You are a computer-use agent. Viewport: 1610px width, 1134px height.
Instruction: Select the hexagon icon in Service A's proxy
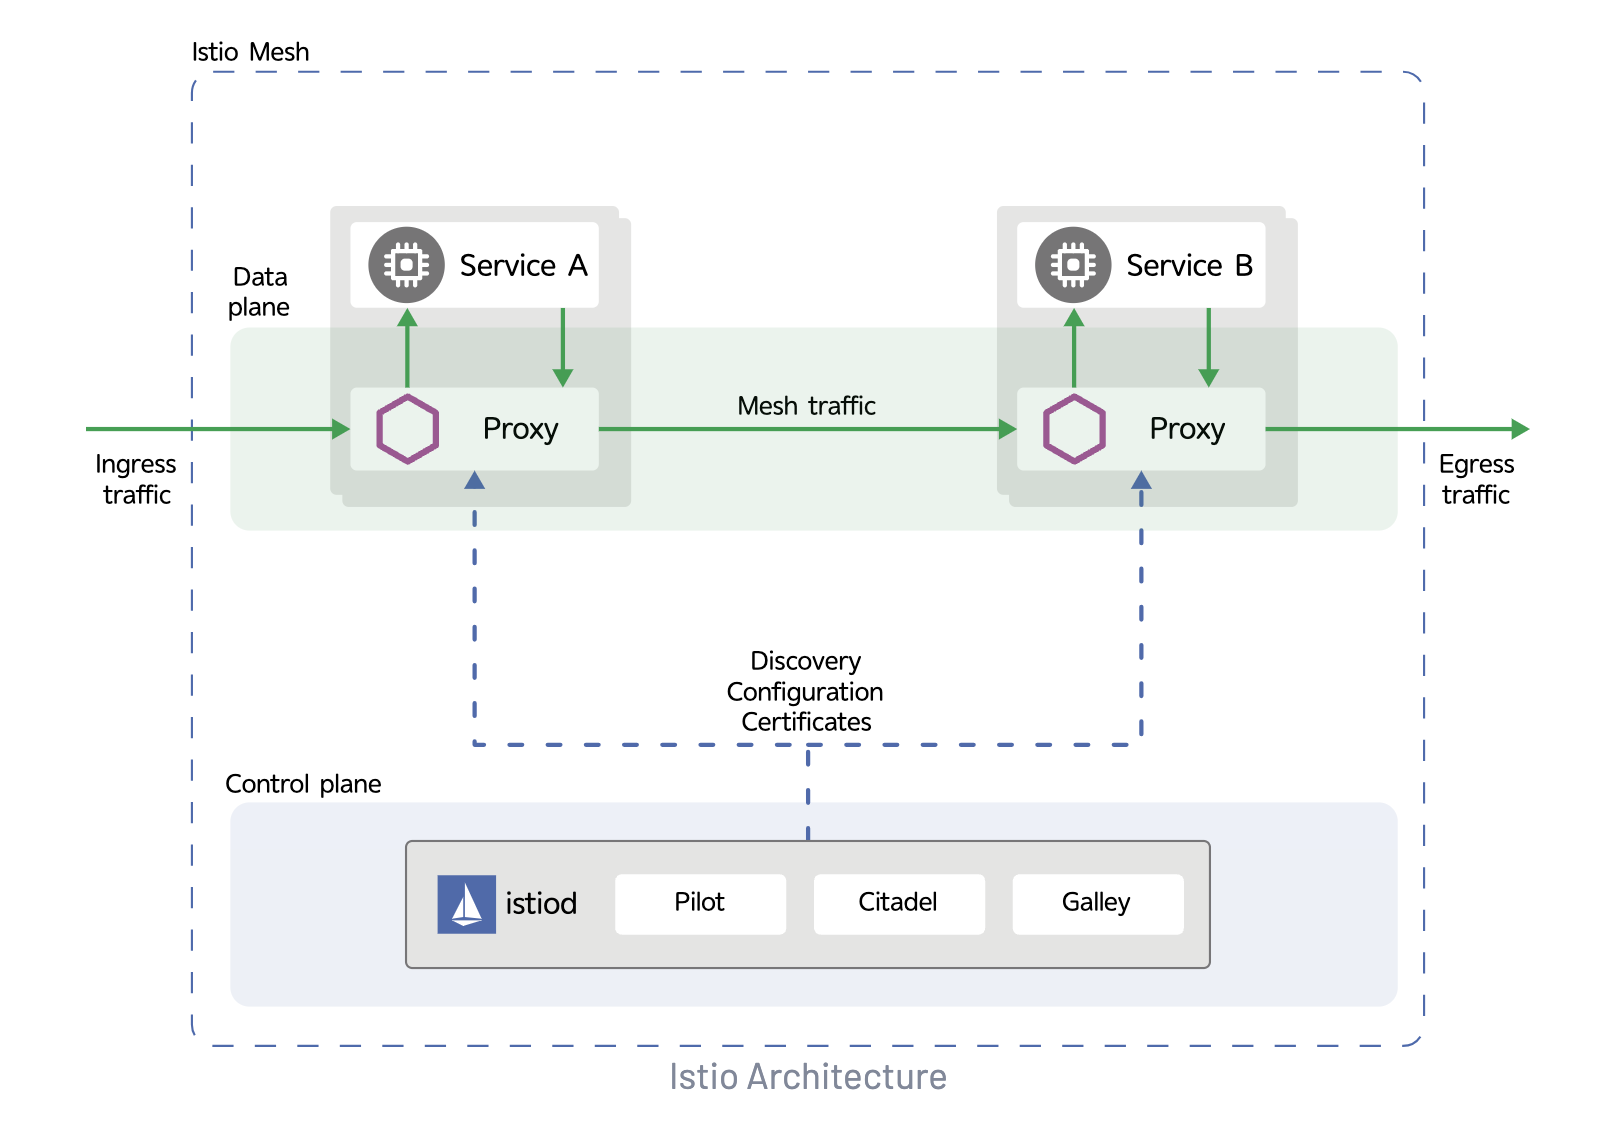pos(407,429)
